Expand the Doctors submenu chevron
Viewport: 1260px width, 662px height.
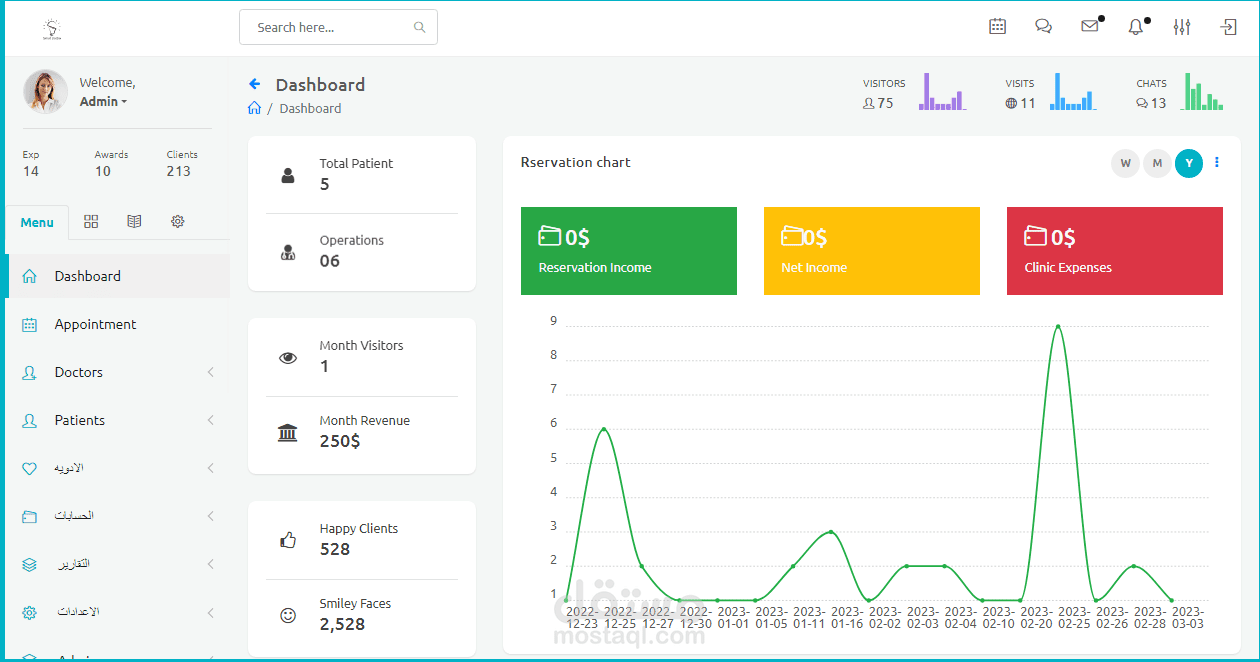(211, 372)
